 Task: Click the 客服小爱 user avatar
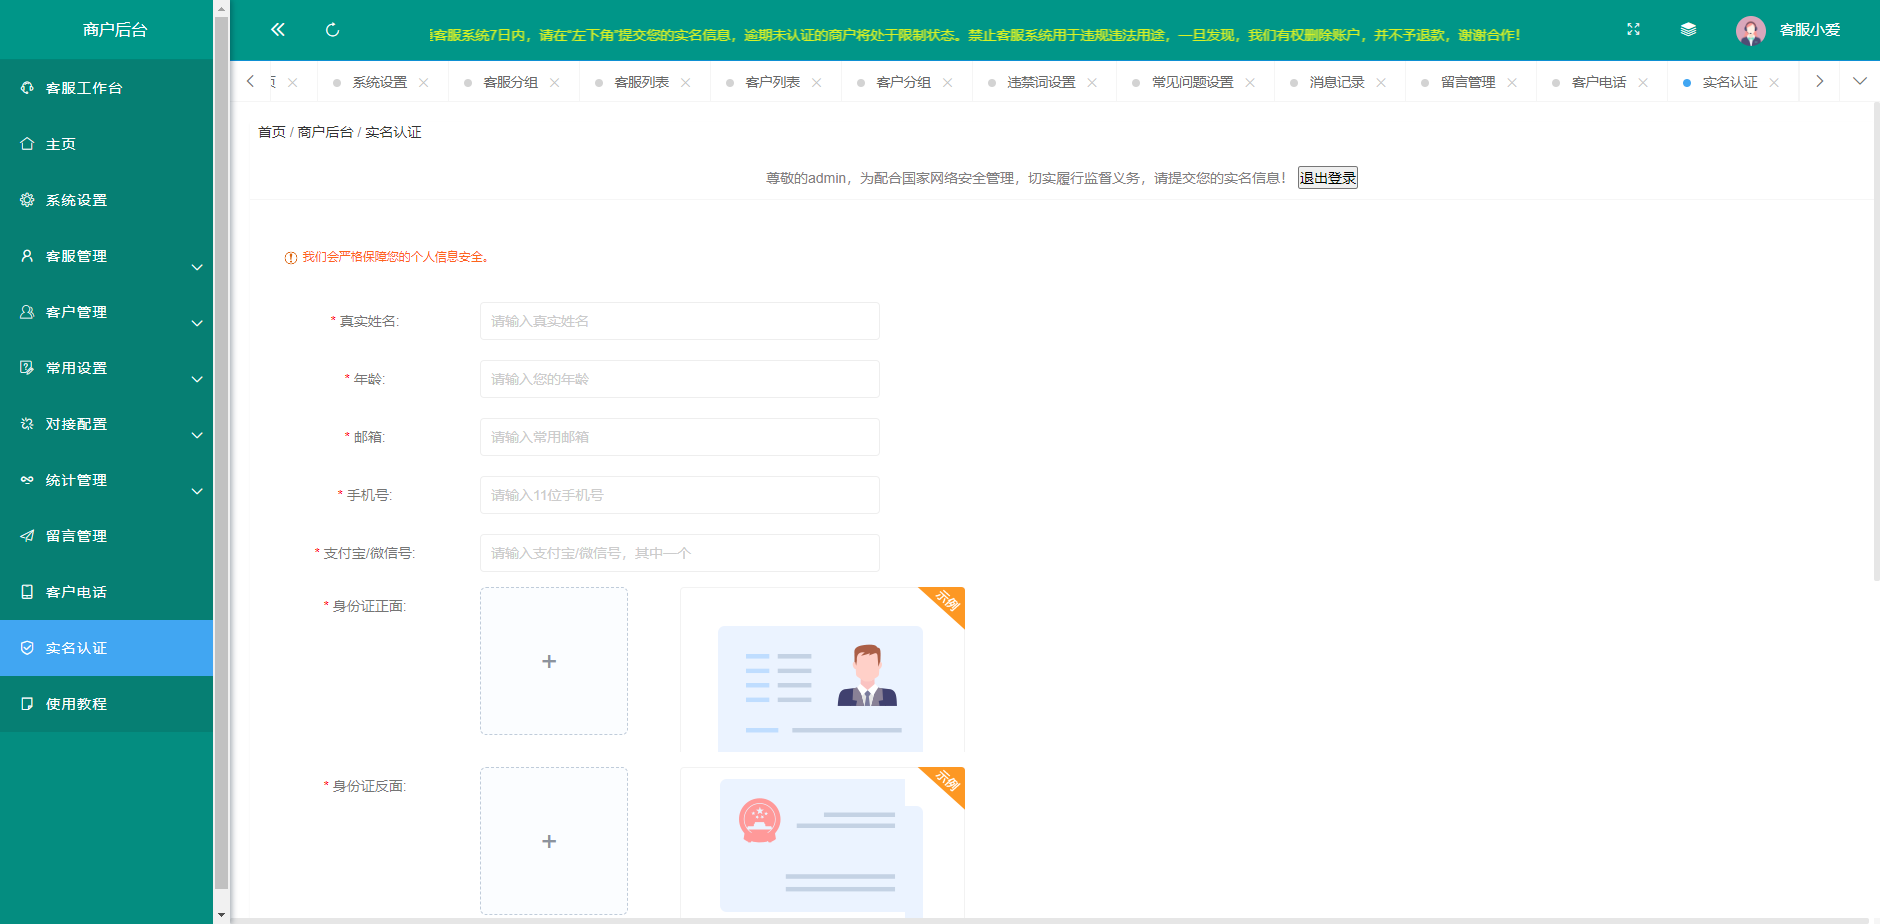[1750, 31]
